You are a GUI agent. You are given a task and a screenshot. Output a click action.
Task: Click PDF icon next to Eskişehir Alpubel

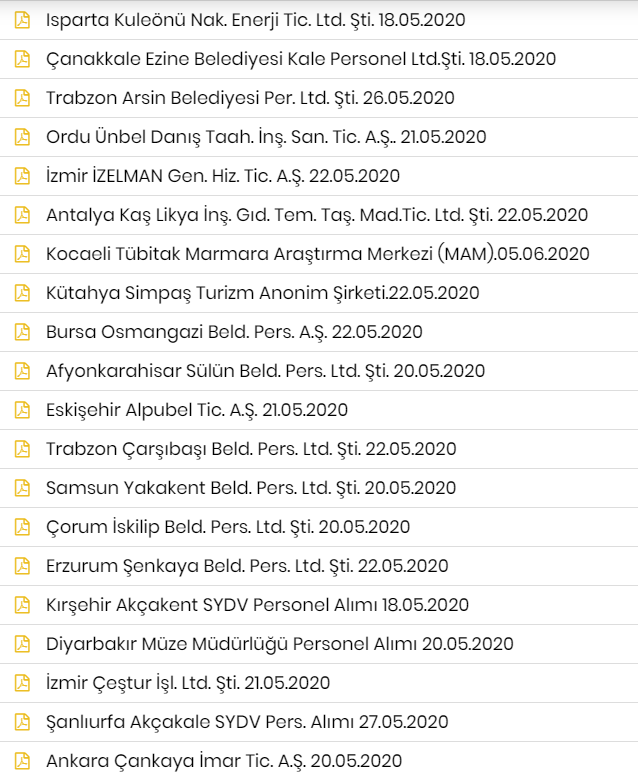click(22, 410)
